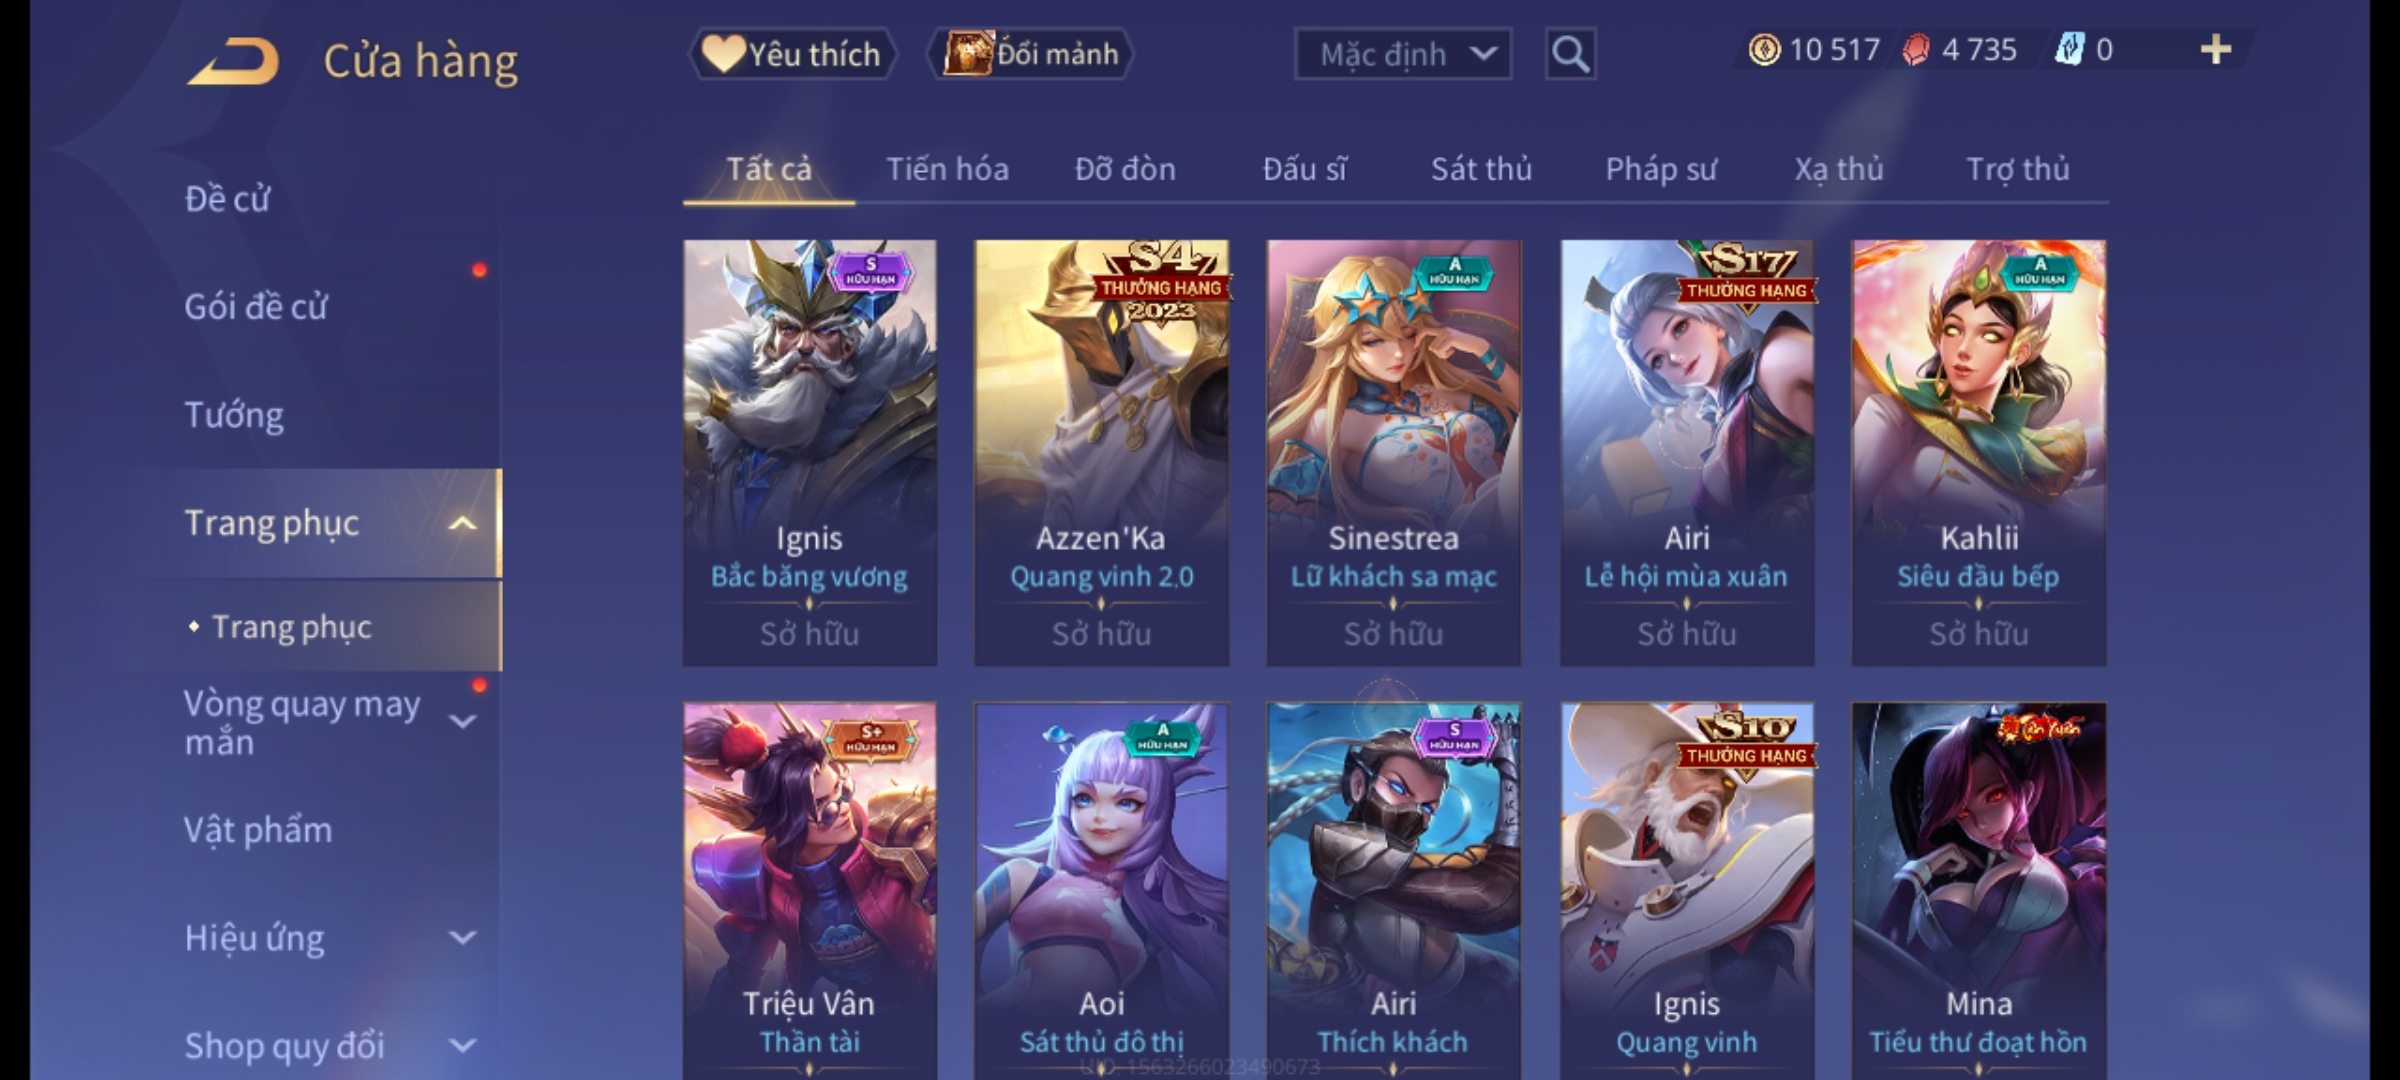
Task: Open Đổi mảnh chest exchange
Action: click(1031, 54)
